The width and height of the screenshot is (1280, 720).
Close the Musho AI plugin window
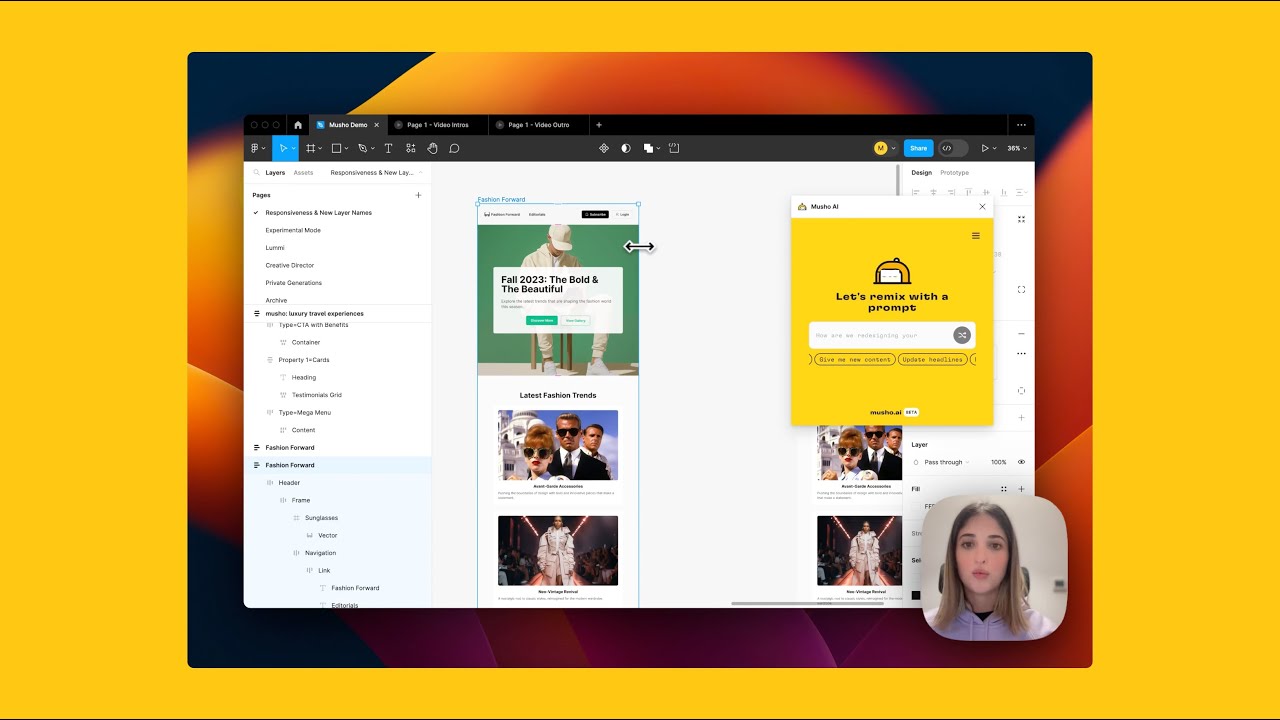click(982, 207)
